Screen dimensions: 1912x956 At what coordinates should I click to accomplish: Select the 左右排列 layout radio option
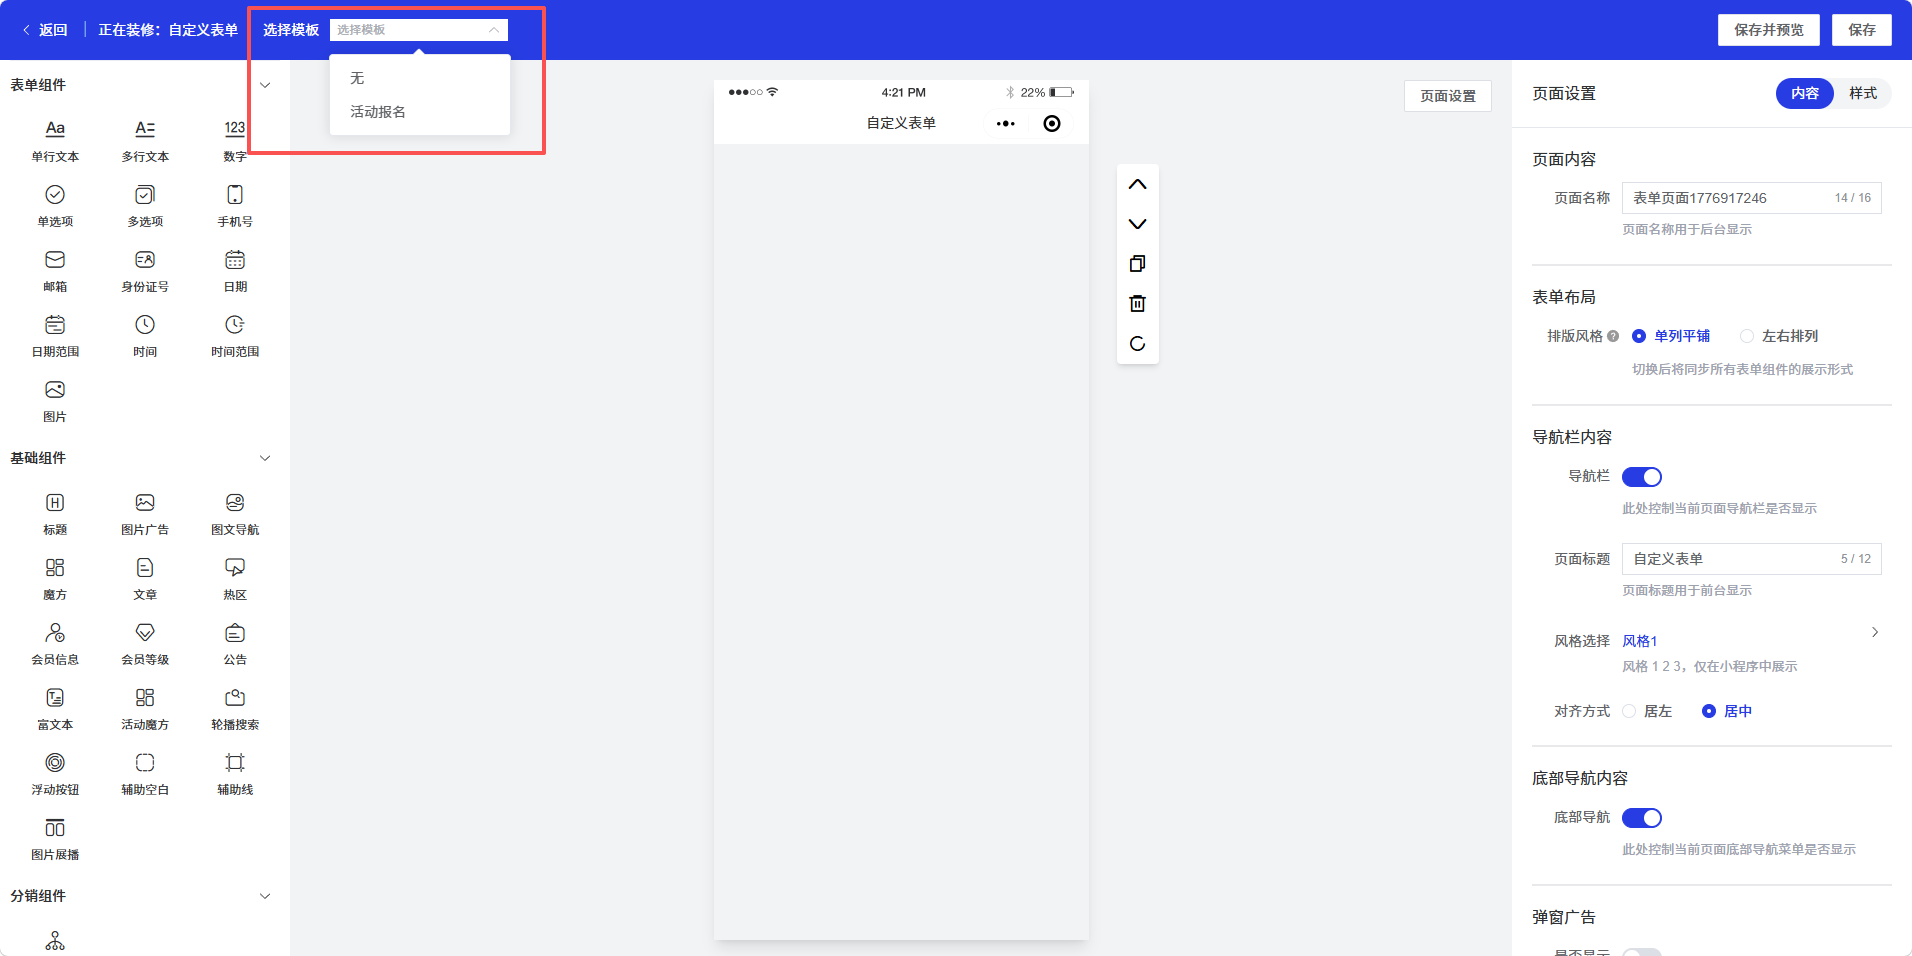coord(1779,336)
